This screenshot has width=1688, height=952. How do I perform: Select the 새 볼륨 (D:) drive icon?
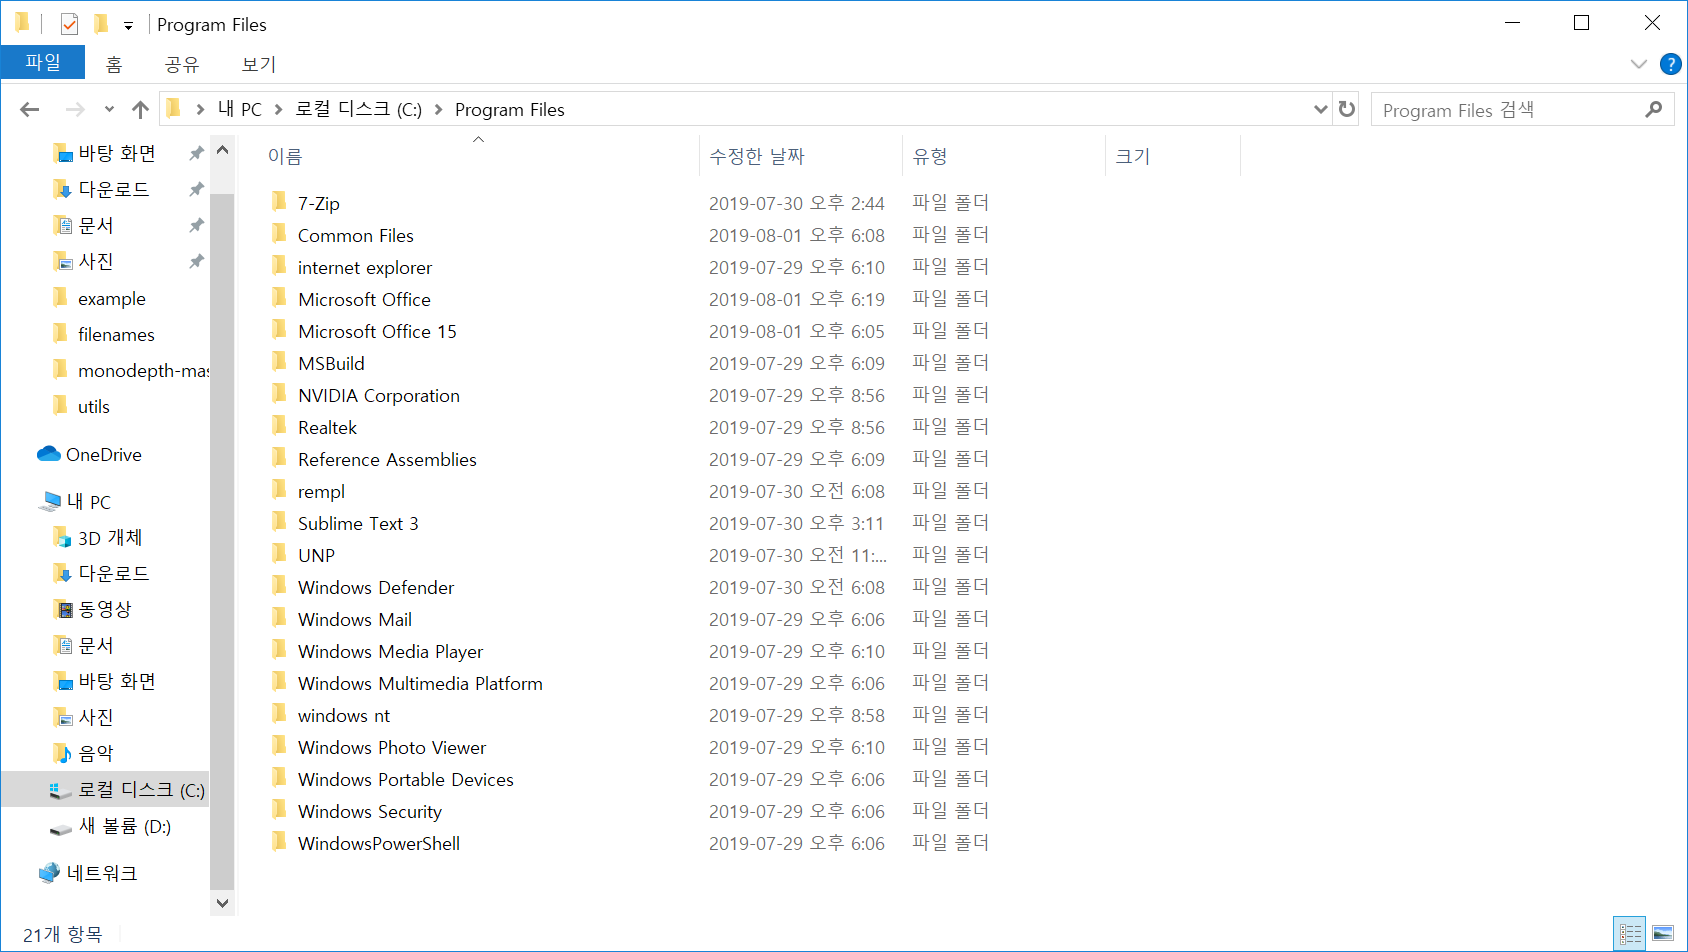[x=61, y=827]
